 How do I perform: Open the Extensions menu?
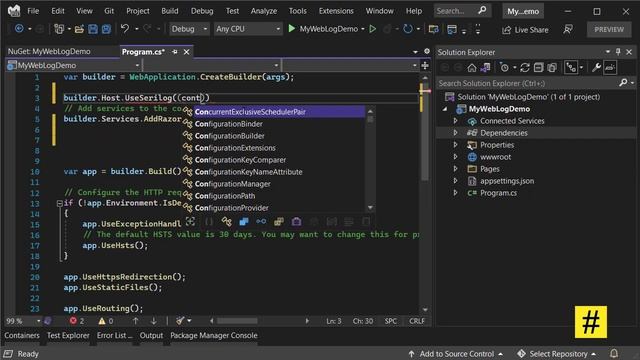point(336,11)
